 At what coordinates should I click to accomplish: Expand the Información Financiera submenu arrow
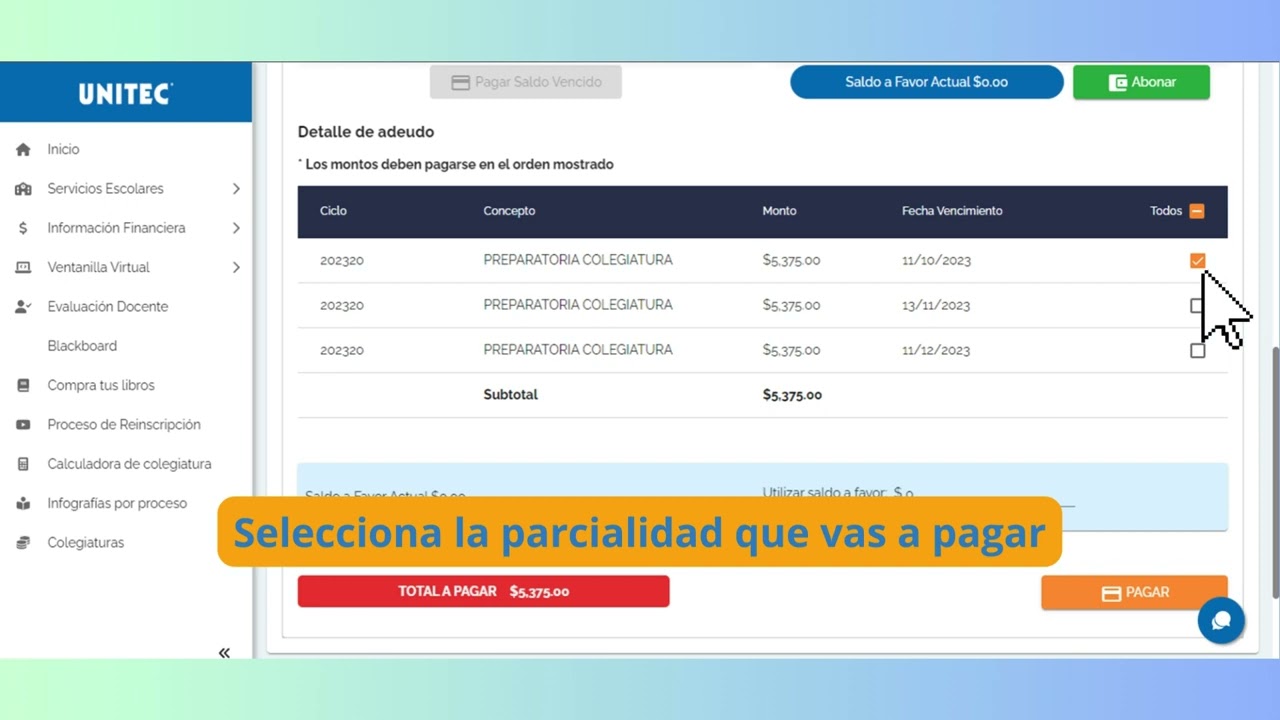(x=236, y=228)
